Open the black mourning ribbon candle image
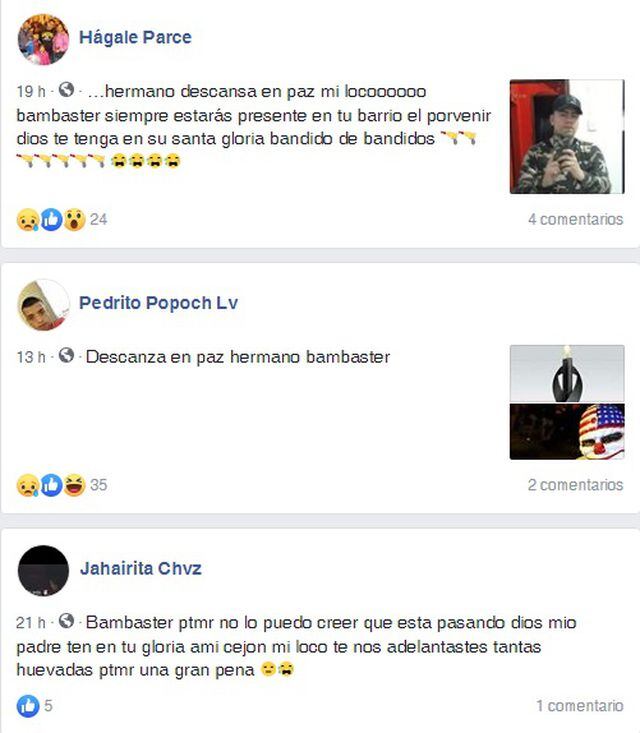The width and height of the screenshot is (640, 733). (x=567, y=374)
